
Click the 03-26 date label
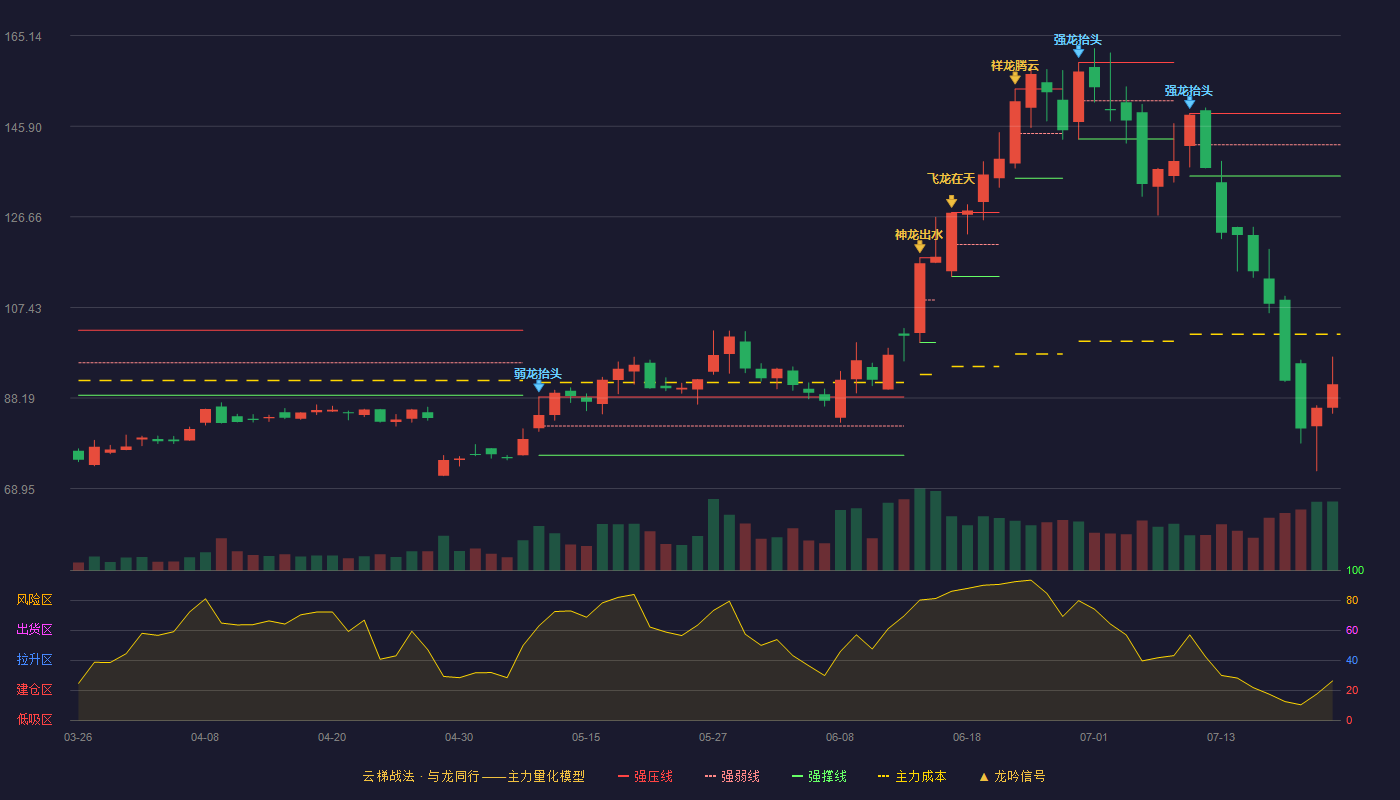point(78,737)
